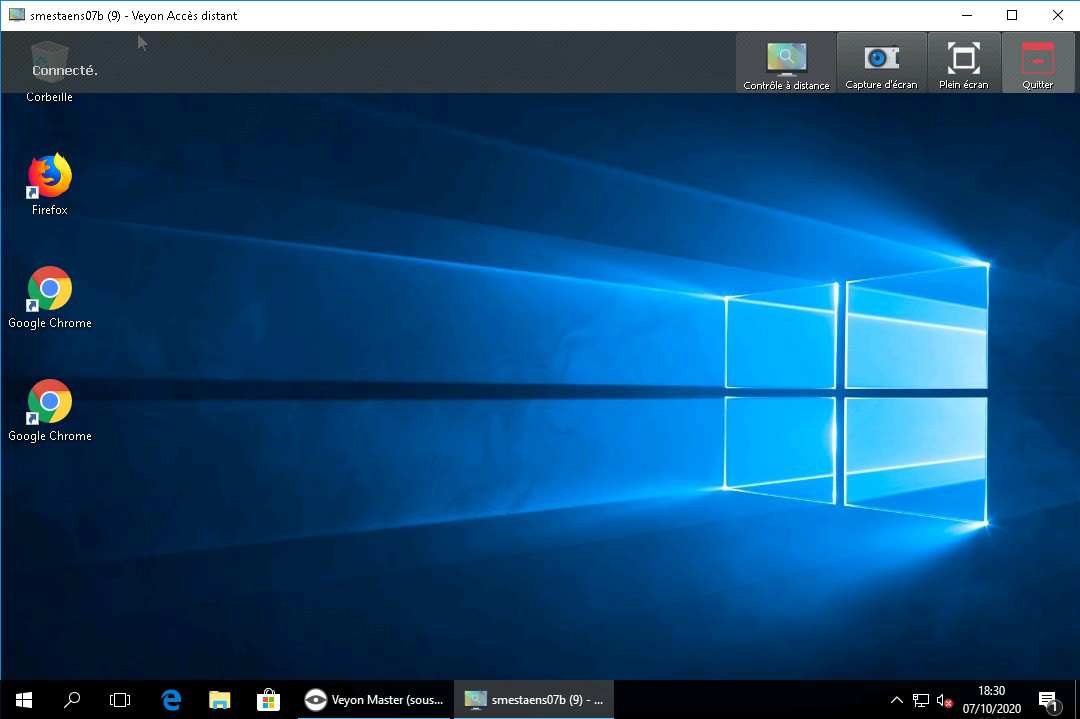
Task: Open the Windows Start menu
Action: (24, 700)
